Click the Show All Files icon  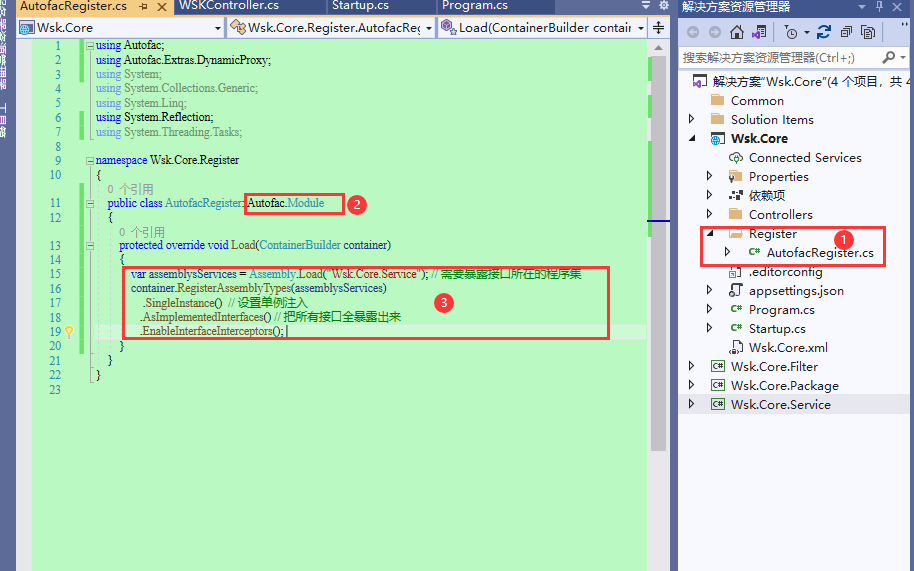tap(869, 32)
